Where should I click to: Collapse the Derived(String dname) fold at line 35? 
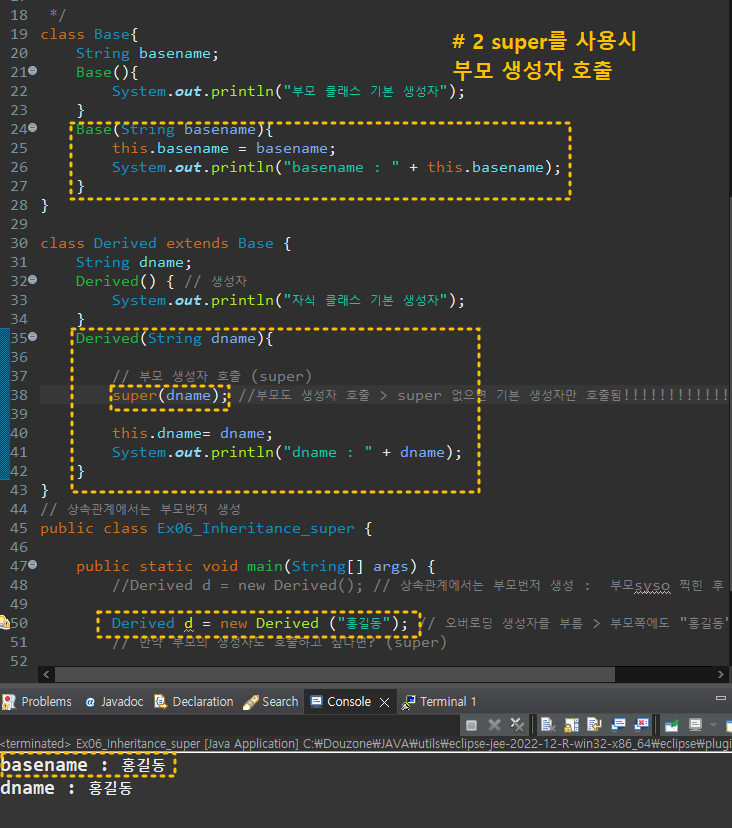[x=33, y=336]
